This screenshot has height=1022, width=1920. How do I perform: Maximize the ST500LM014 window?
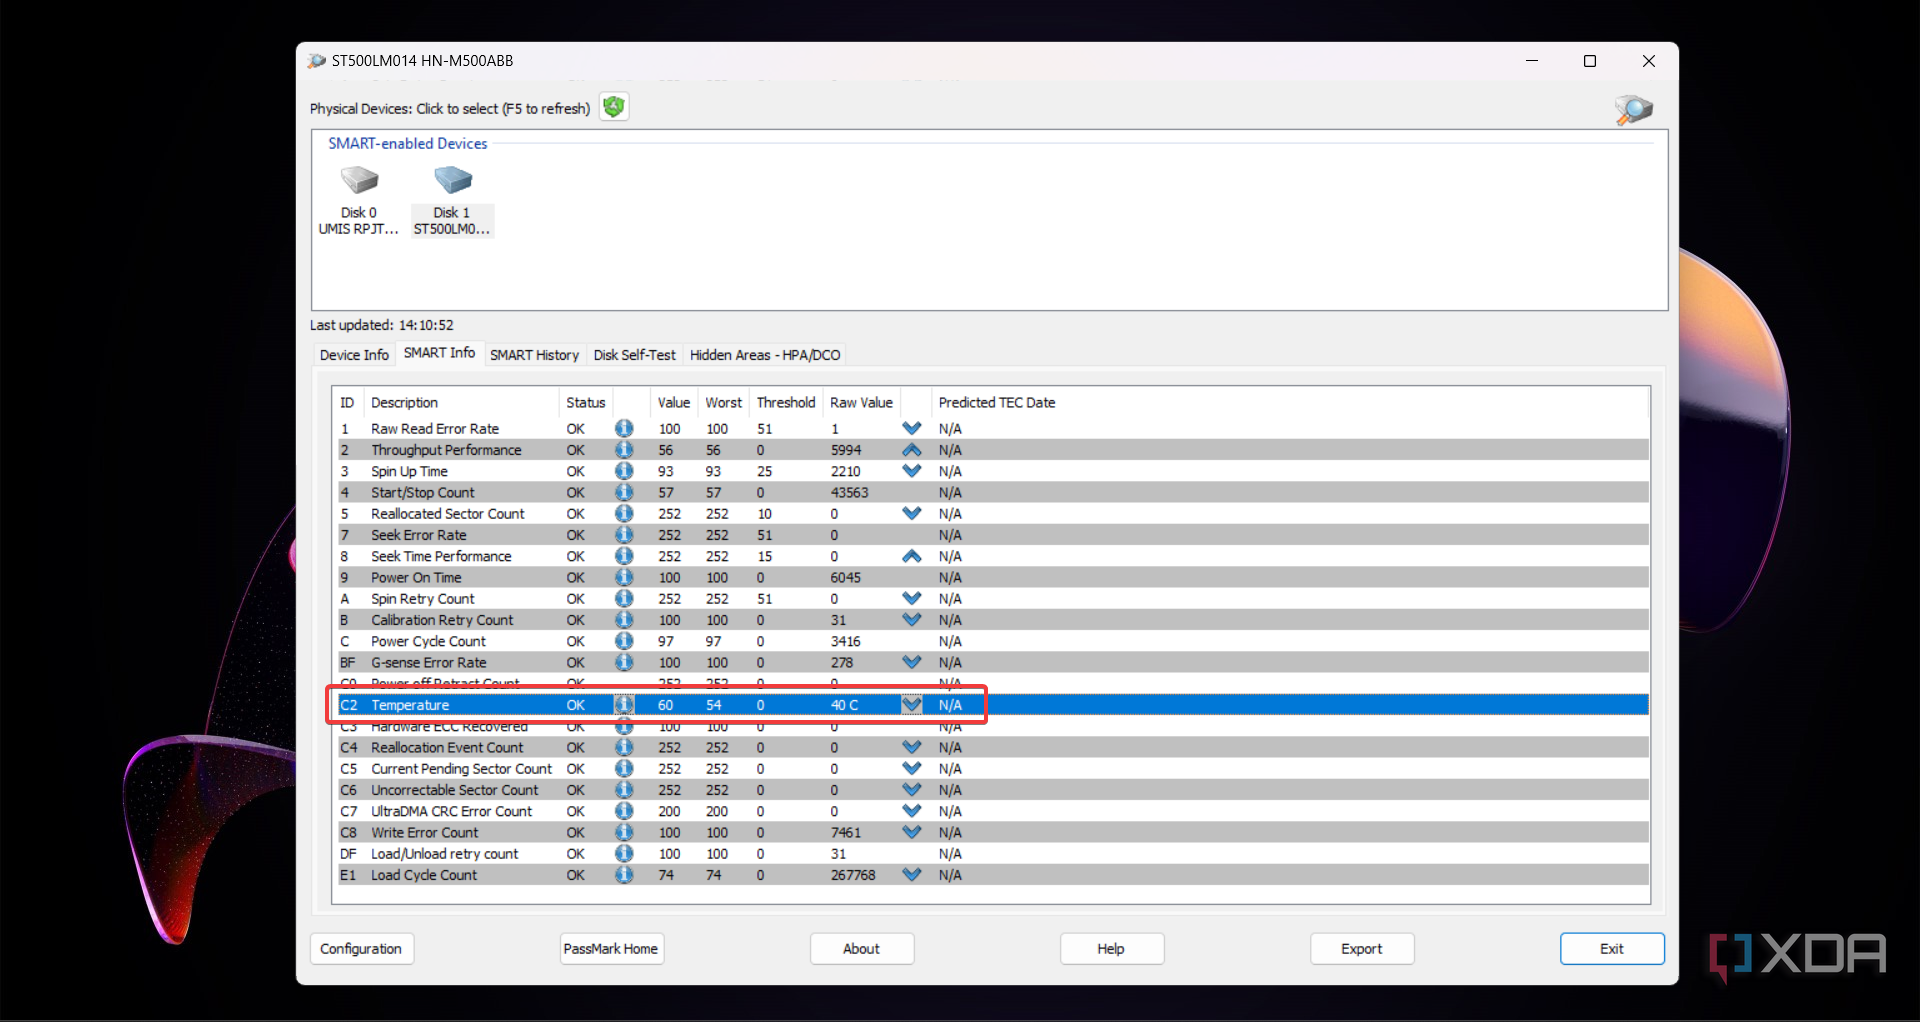1590,61
